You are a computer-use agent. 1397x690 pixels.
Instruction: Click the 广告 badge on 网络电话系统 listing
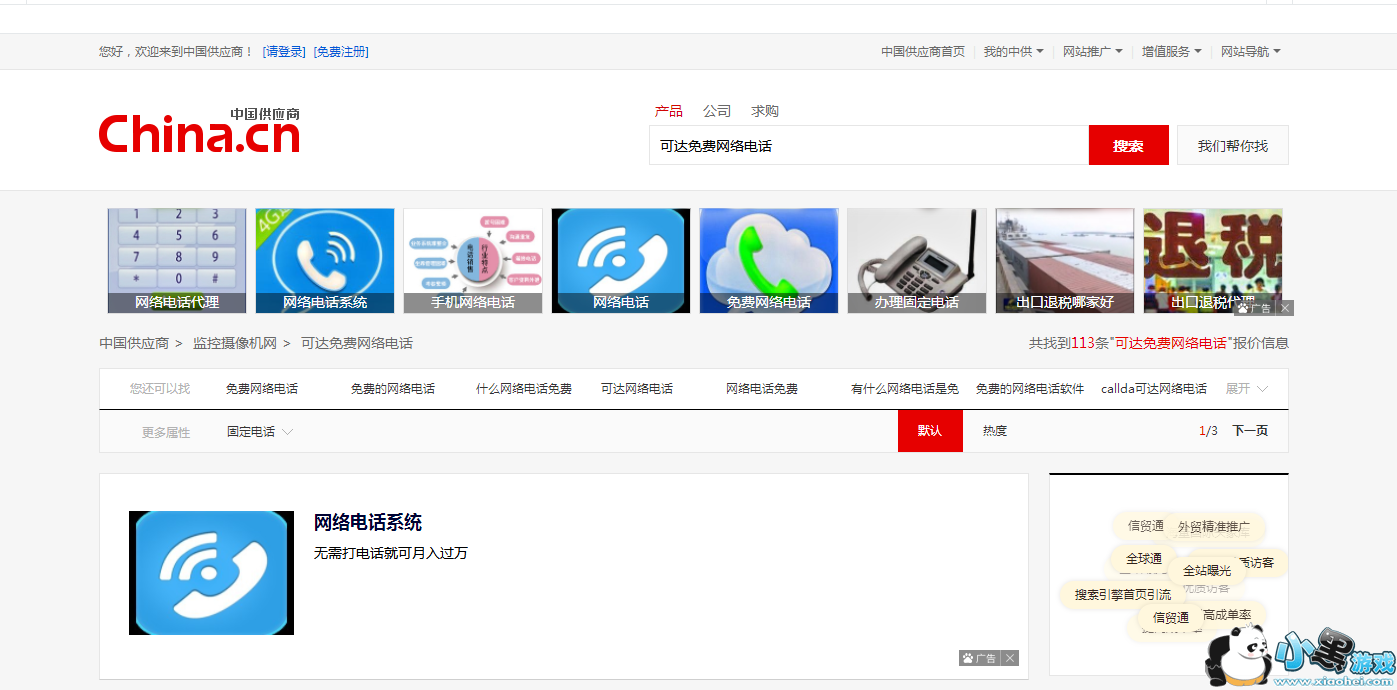(x=980, y=658)
